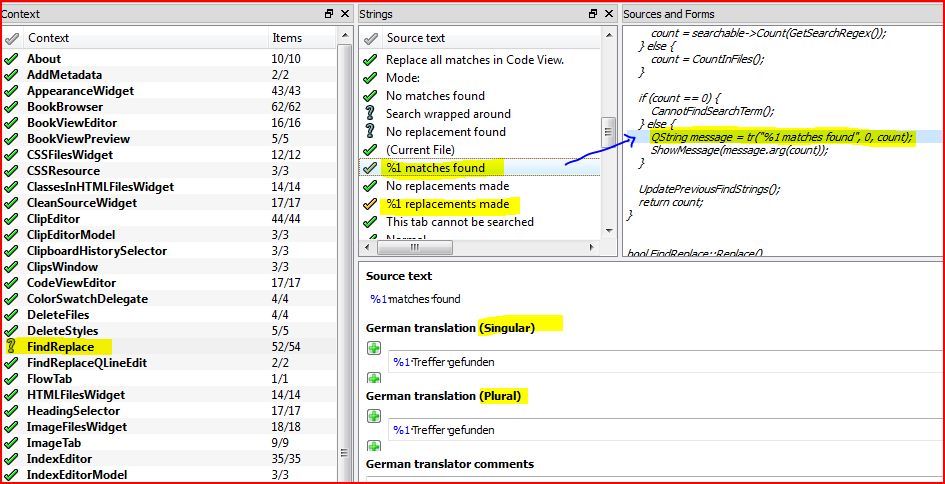Click the German Plural translation field

tap(666, 430)
